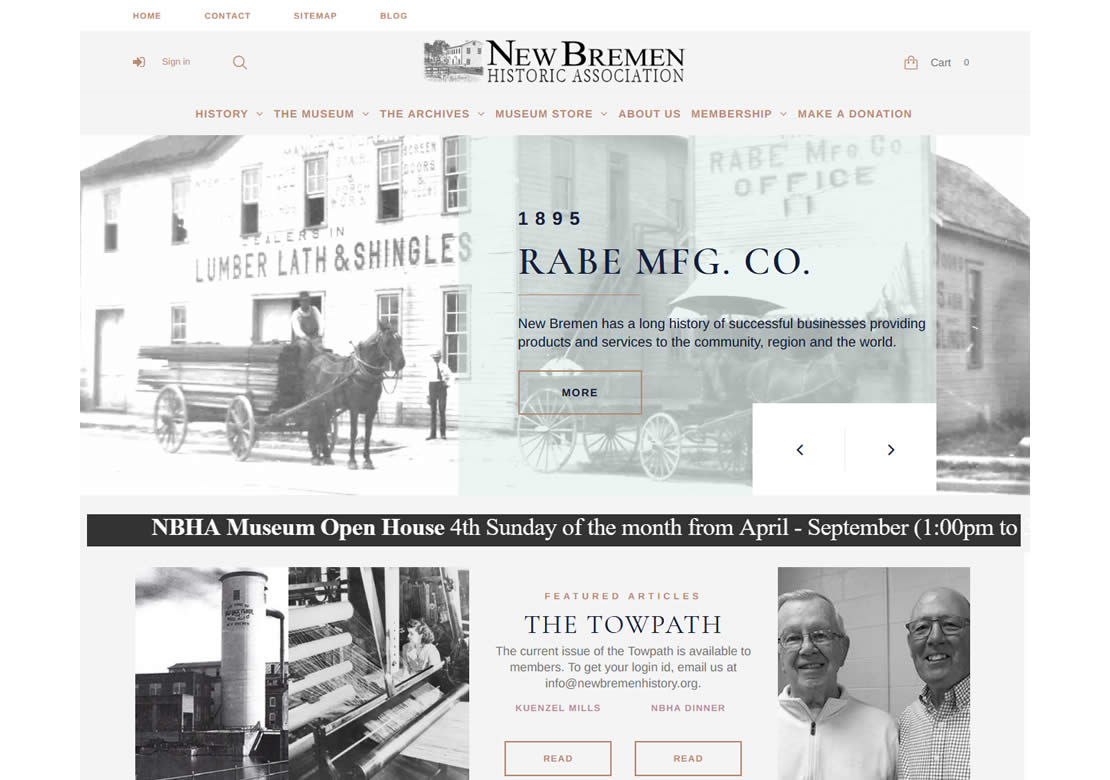Open the Sitemap link

click(315, 16)
